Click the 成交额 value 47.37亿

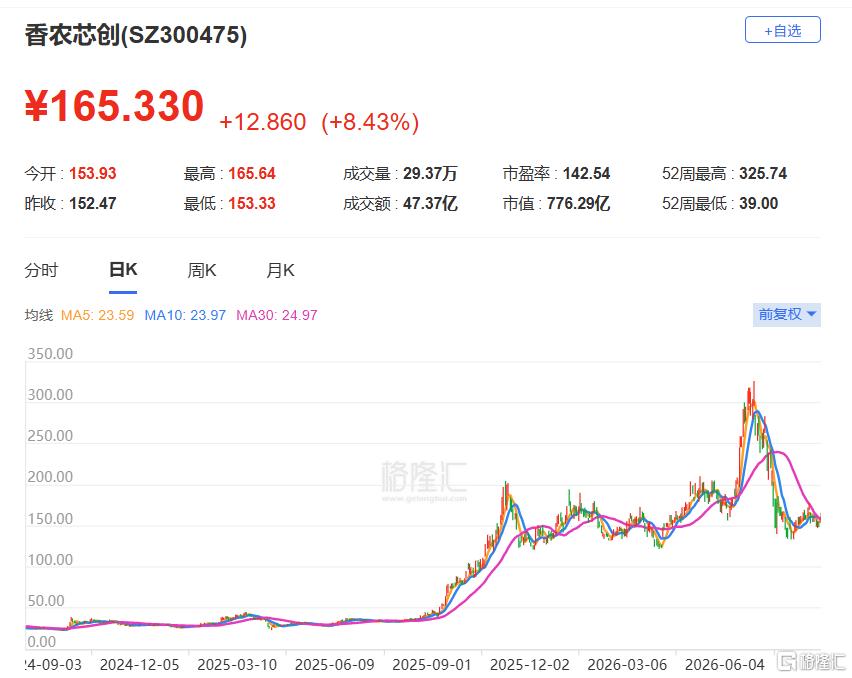430,203
